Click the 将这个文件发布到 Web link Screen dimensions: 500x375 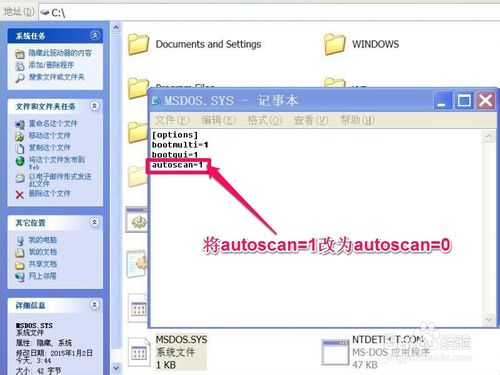[57, 163]
